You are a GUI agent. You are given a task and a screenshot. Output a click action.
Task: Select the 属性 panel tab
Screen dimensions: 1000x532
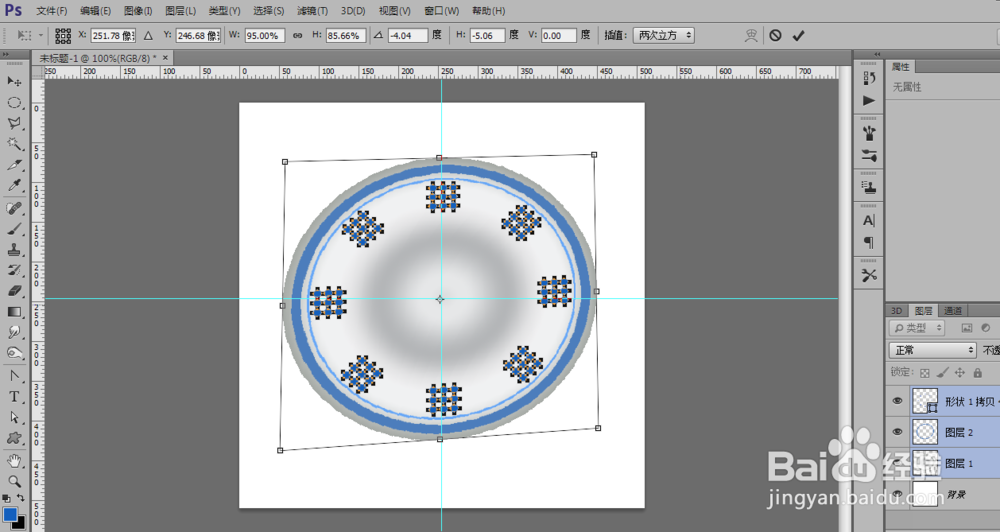point(901,67)
